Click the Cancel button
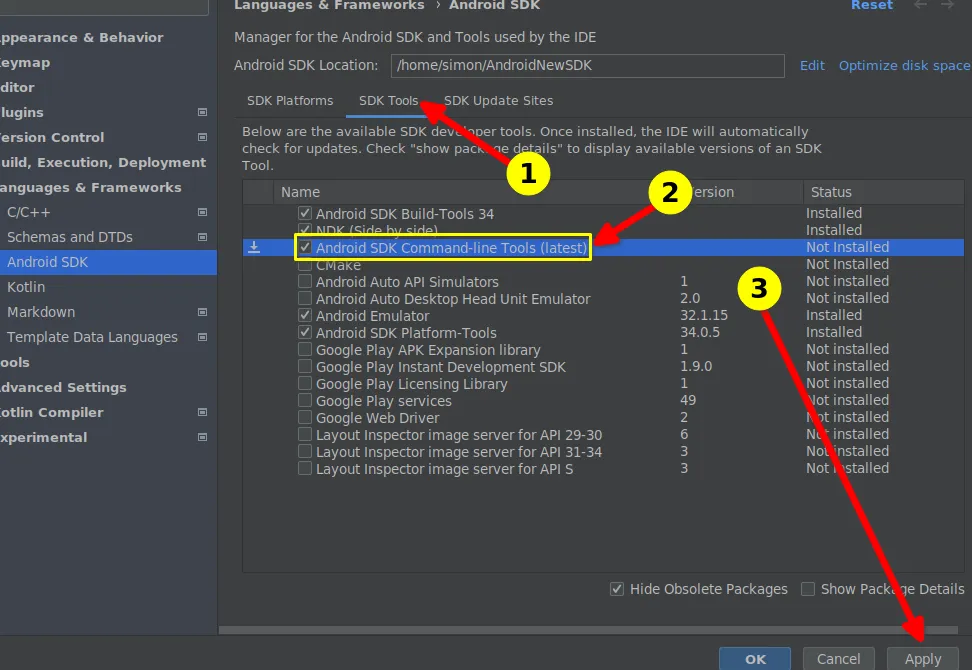This screenshot has height=670, width=972. (838, 659)
